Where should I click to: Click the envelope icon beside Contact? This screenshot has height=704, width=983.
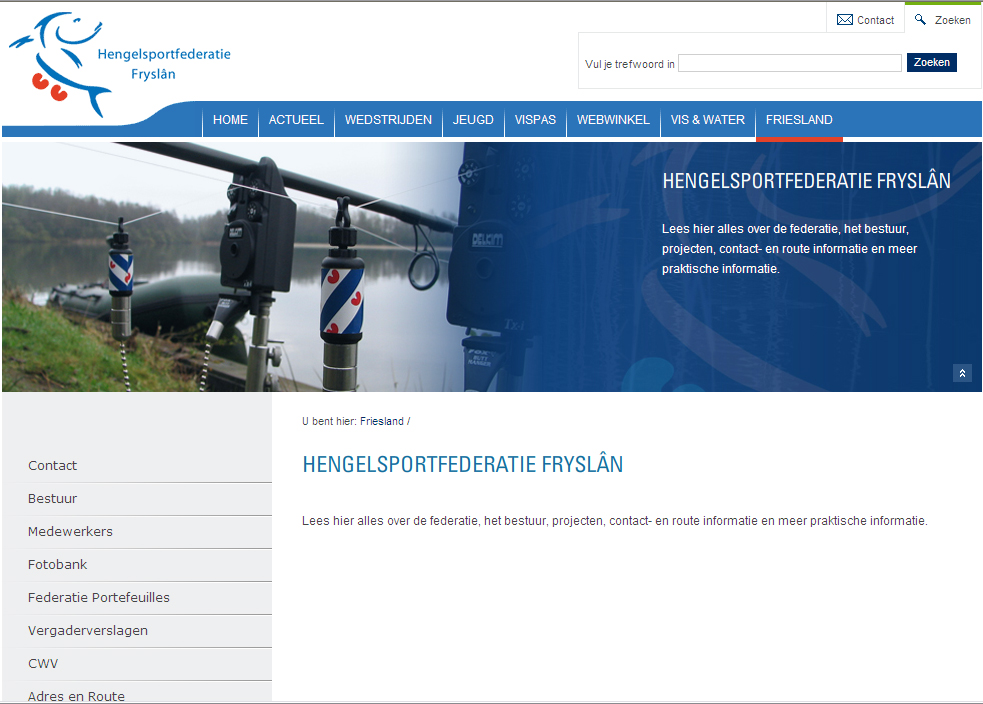[845, 20]
